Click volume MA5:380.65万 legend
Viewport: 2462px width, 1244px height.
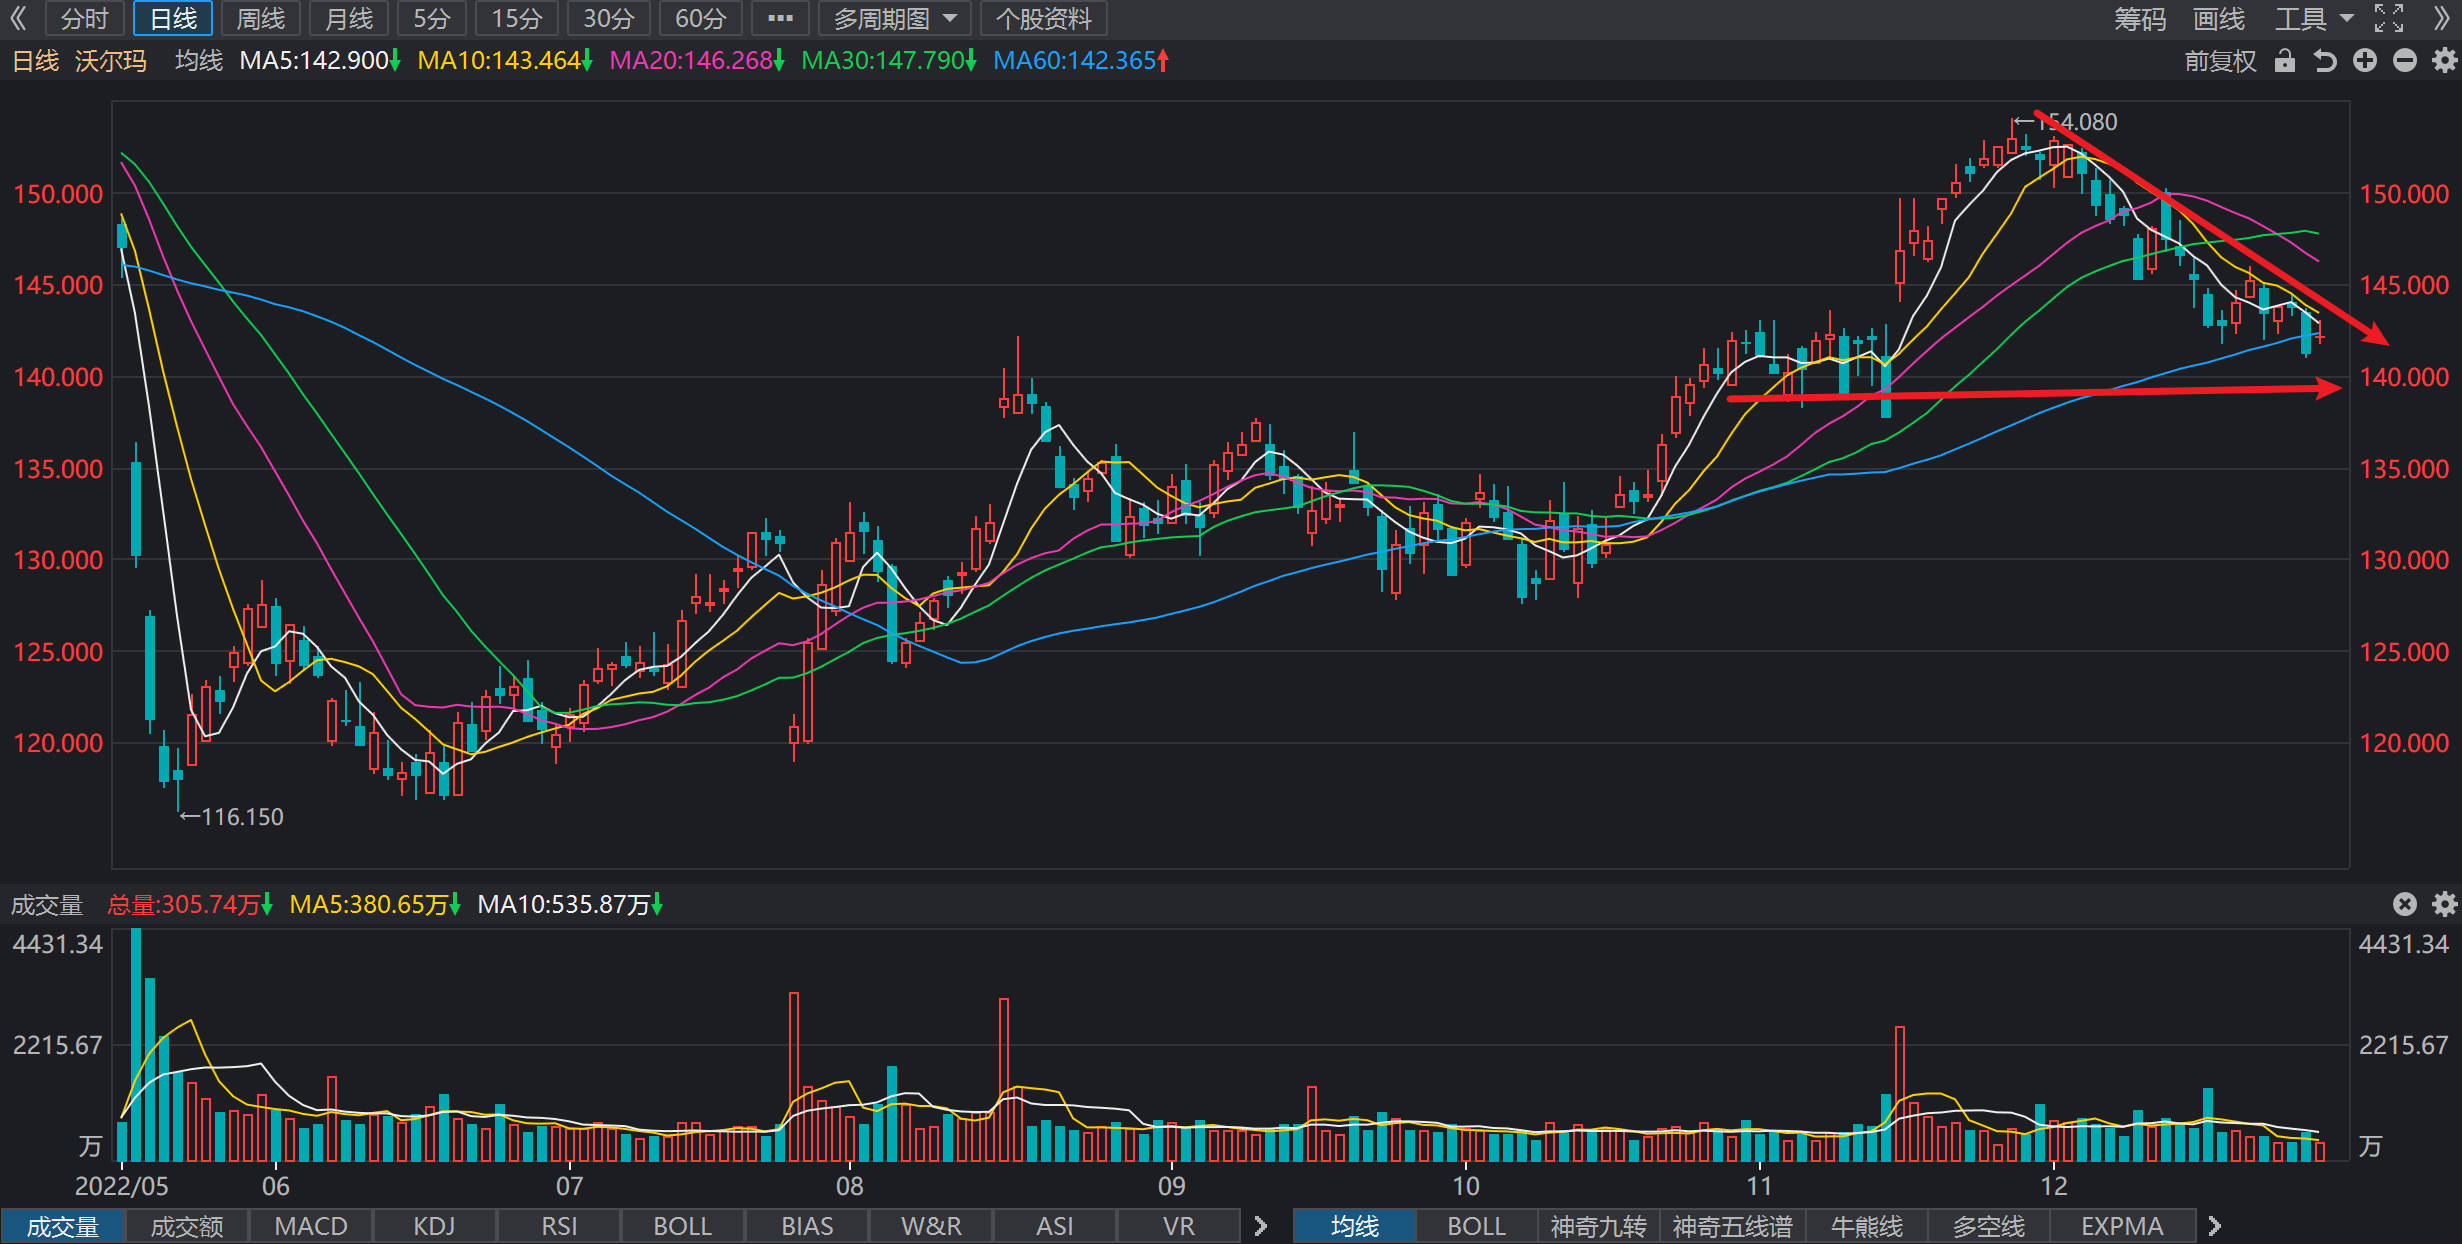(x=375, y=905)
